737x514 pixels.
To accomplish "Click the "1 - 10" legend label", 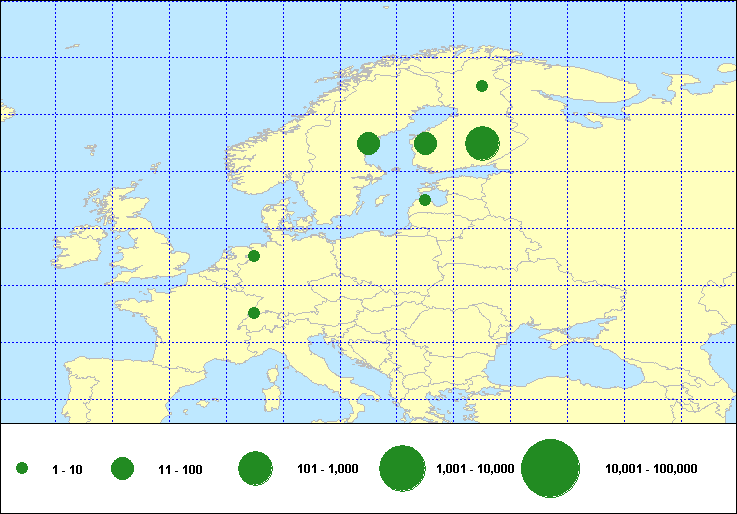I will click(x=67, y=469).
